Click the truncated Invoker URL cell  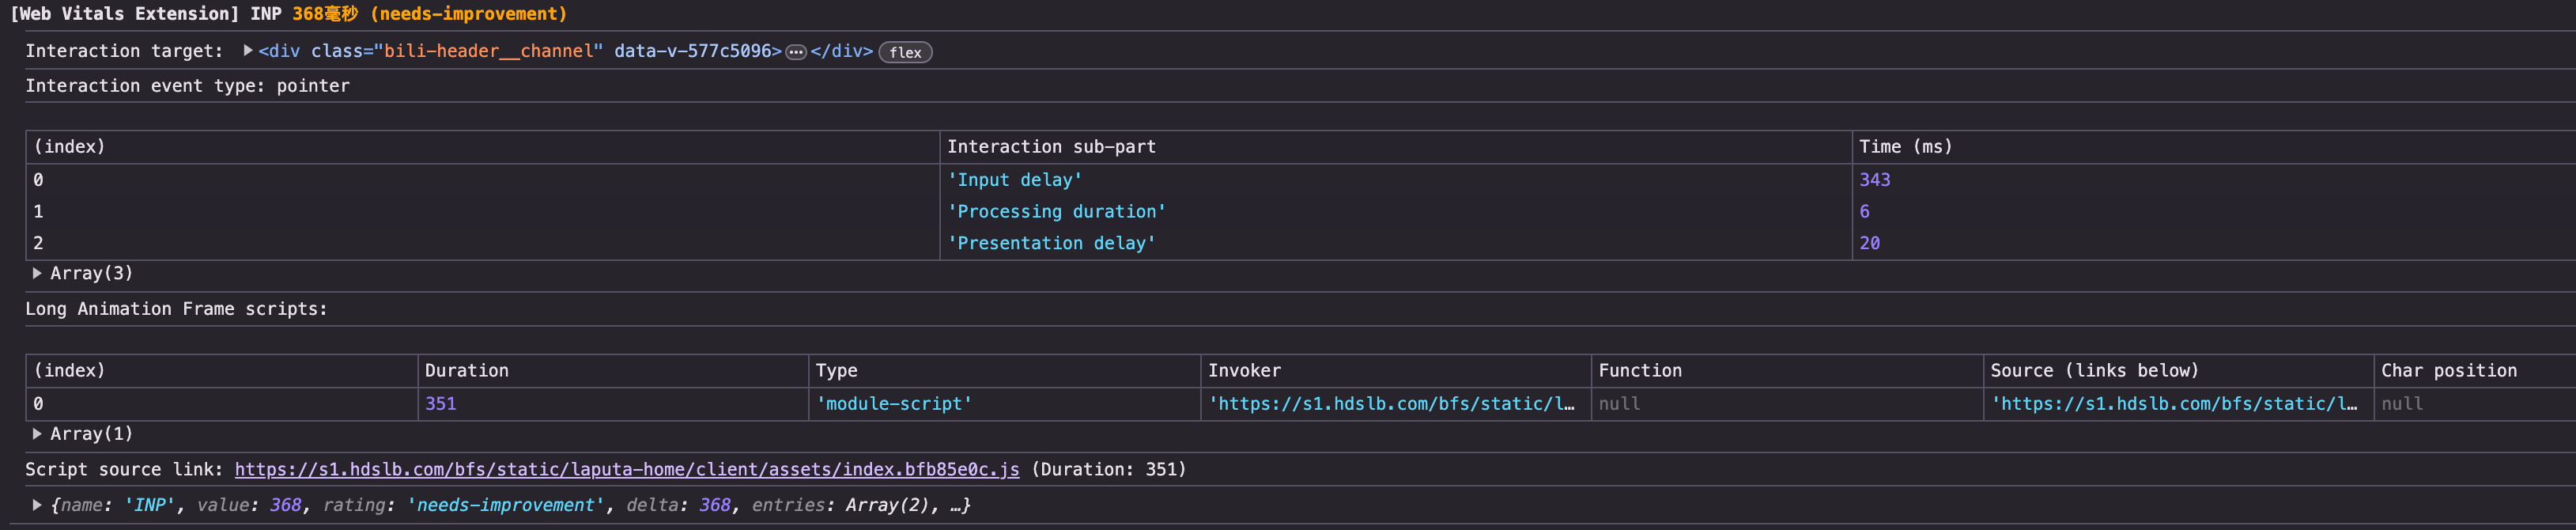click(1391, 404)
